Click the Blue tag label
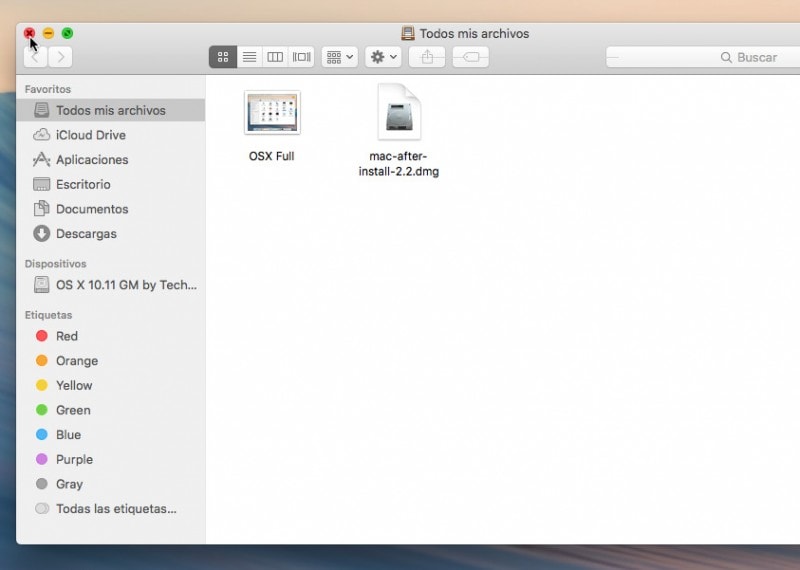 pyautogui.click(x=68, y=435)
